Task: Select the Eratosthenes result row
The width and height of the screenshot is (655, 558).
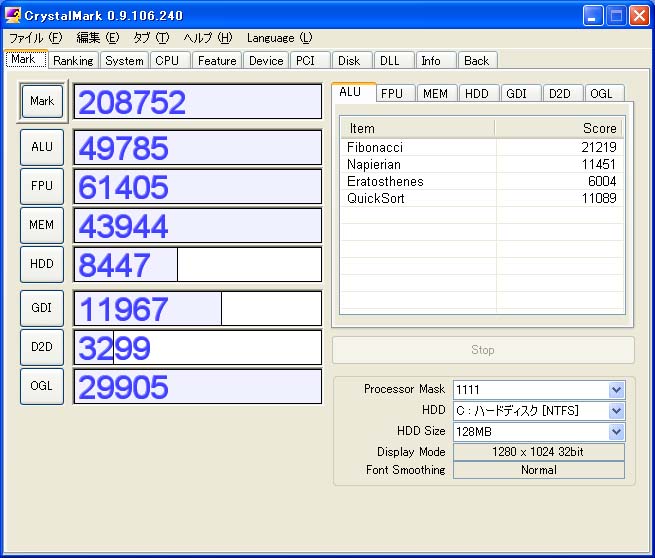Action: point(482,181)
